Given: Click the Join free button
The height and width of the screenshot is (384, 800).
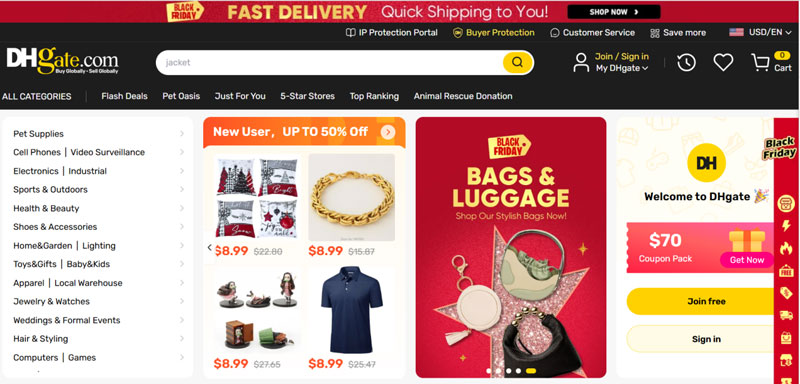Looking at the screenshot, I should coord(706,301).
